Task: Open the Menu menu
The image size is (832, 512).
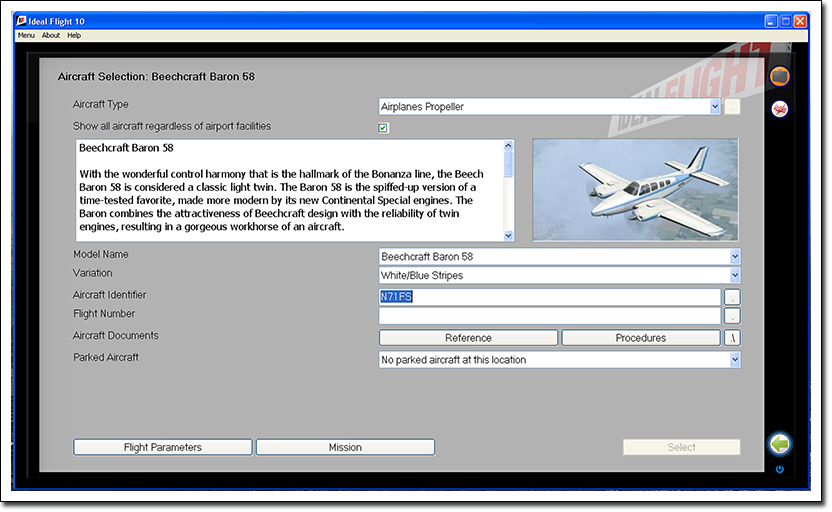Action: pyautogui.click(x=26, y=36)
